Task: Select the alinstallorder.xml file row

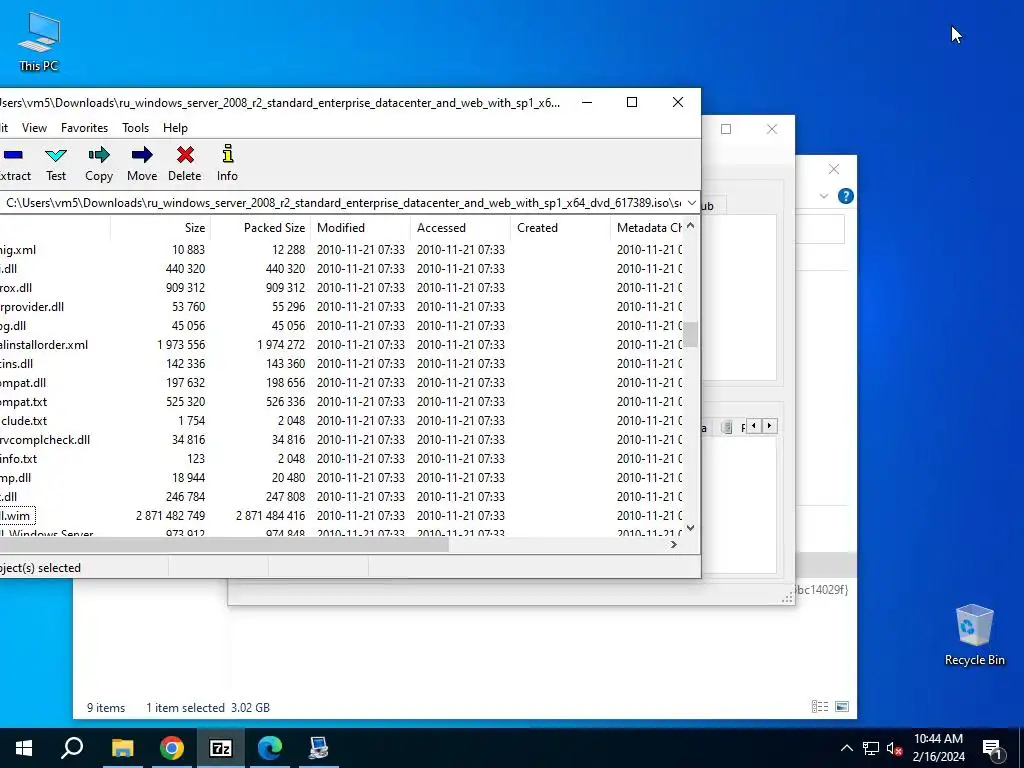Action: [x=341, y=345]
